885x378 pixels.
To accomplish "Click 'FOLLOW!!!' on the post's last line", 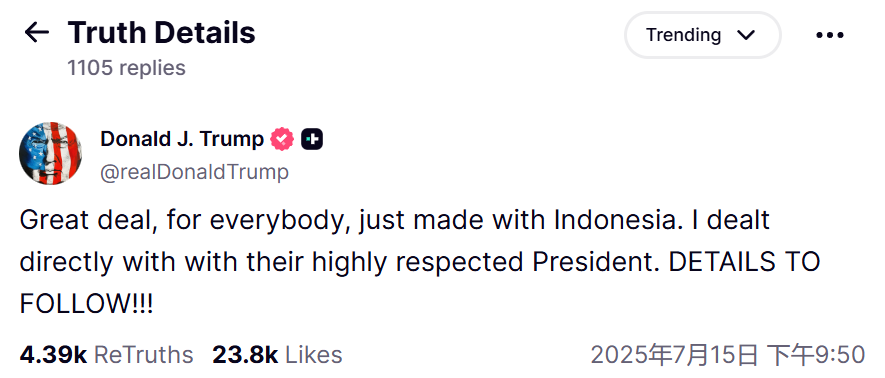I will (x=86, y=305).
